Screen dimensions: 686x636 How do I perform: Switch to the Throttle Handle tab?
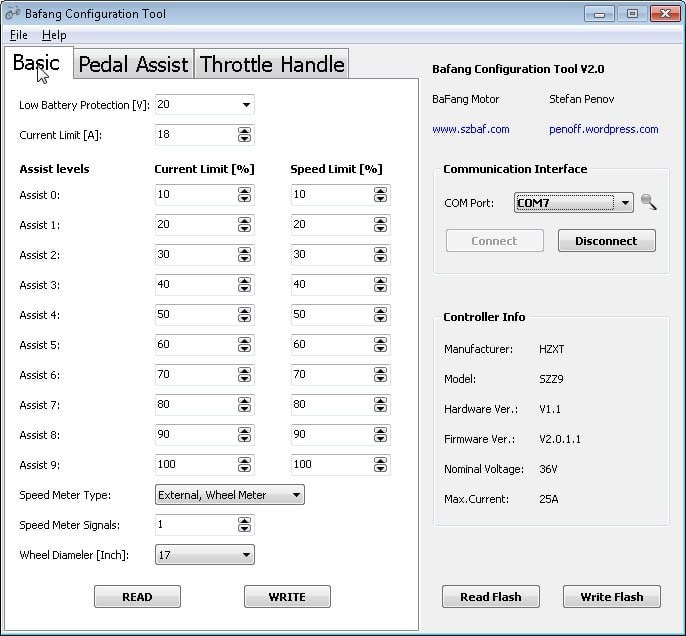tap(272, 64)
